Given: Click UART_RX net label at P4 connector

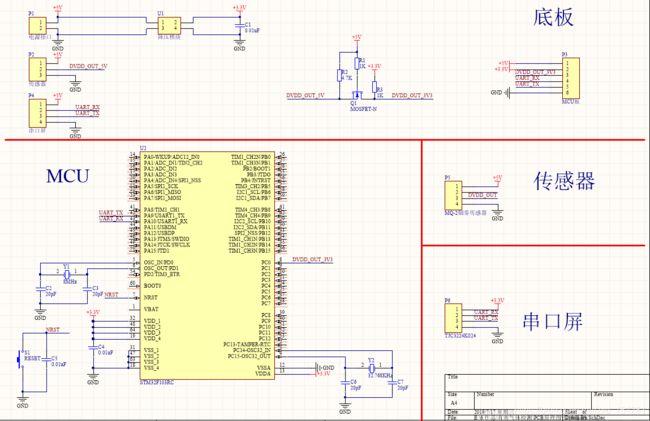Looking at the screenshot, I should (x=87, y=107).
